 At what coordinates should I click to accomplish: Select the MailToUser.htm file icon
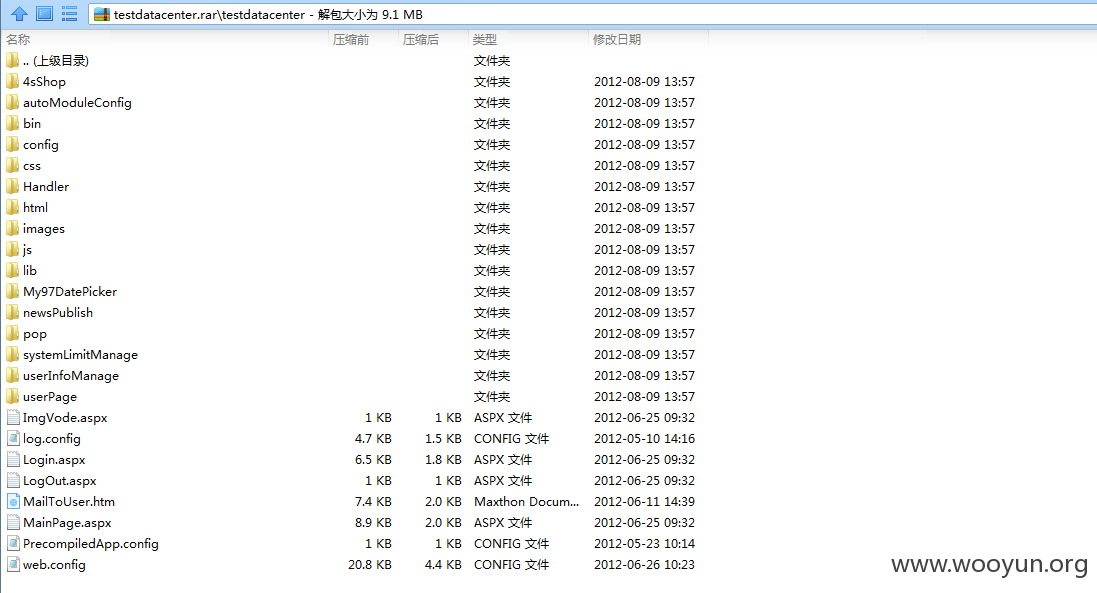(13, 501)
